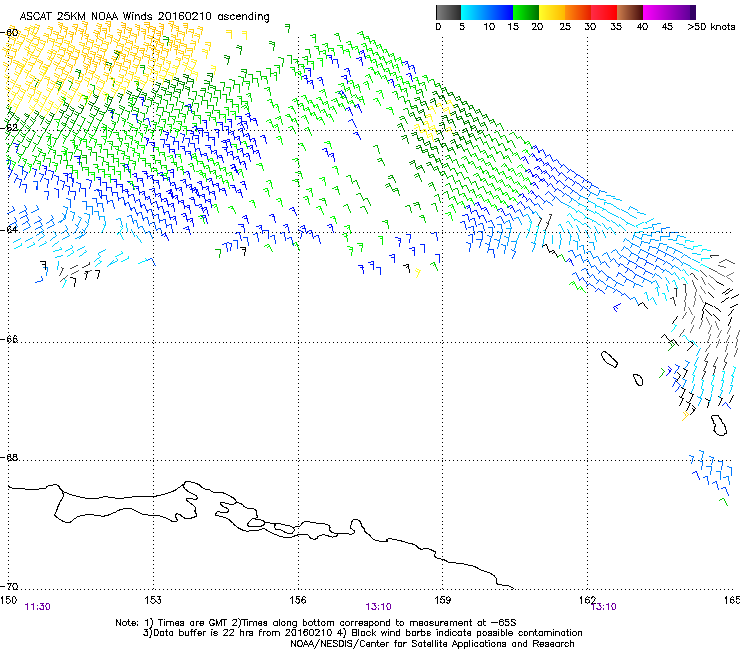Click the 150 longitude axis label
Screen dimensions: 740x650
pyautogui.click(x=8, y=600)
